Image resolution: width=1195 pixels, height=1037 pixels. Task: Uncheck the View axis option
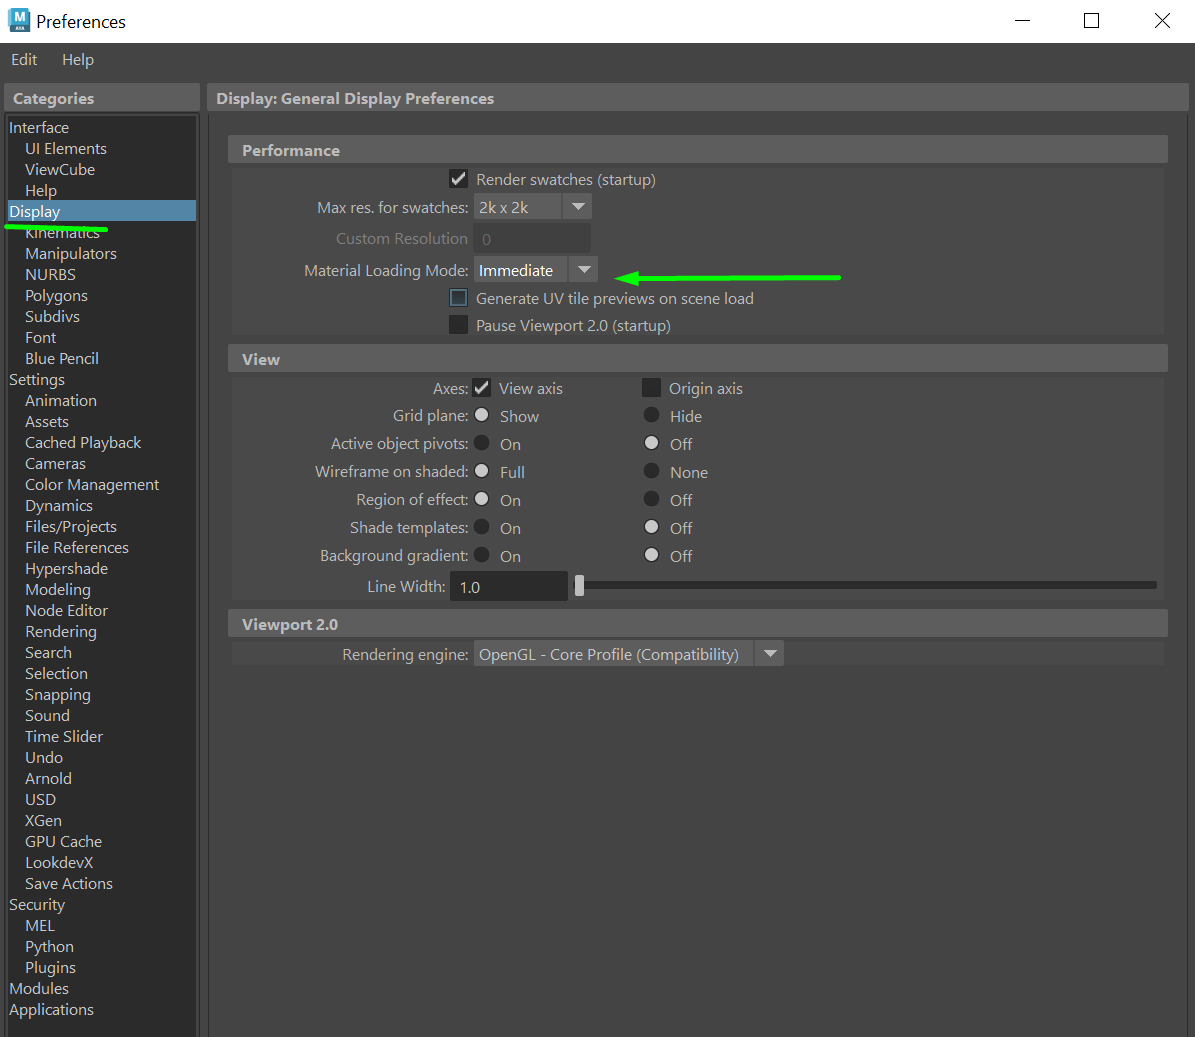pyautogui.click(x=481, y=388)
